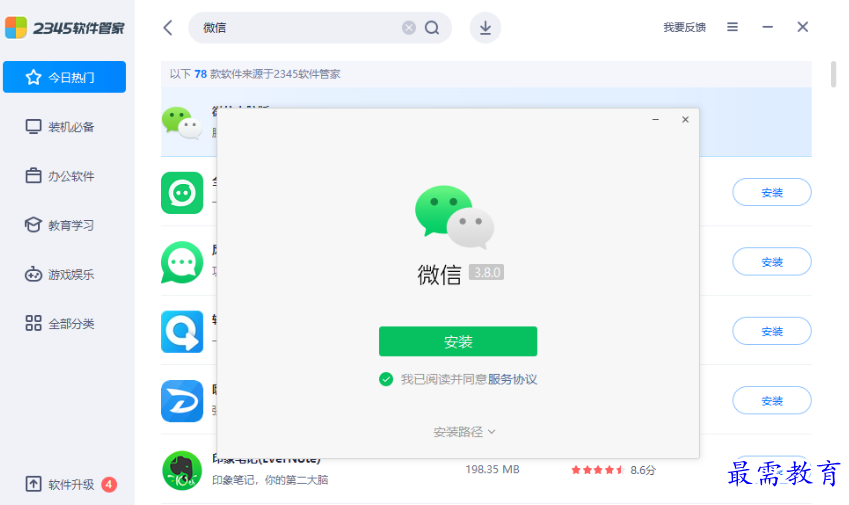This screenshot has width=849, height=505.
Task: Click the magnifier search icon
Action: click(432, 28)
